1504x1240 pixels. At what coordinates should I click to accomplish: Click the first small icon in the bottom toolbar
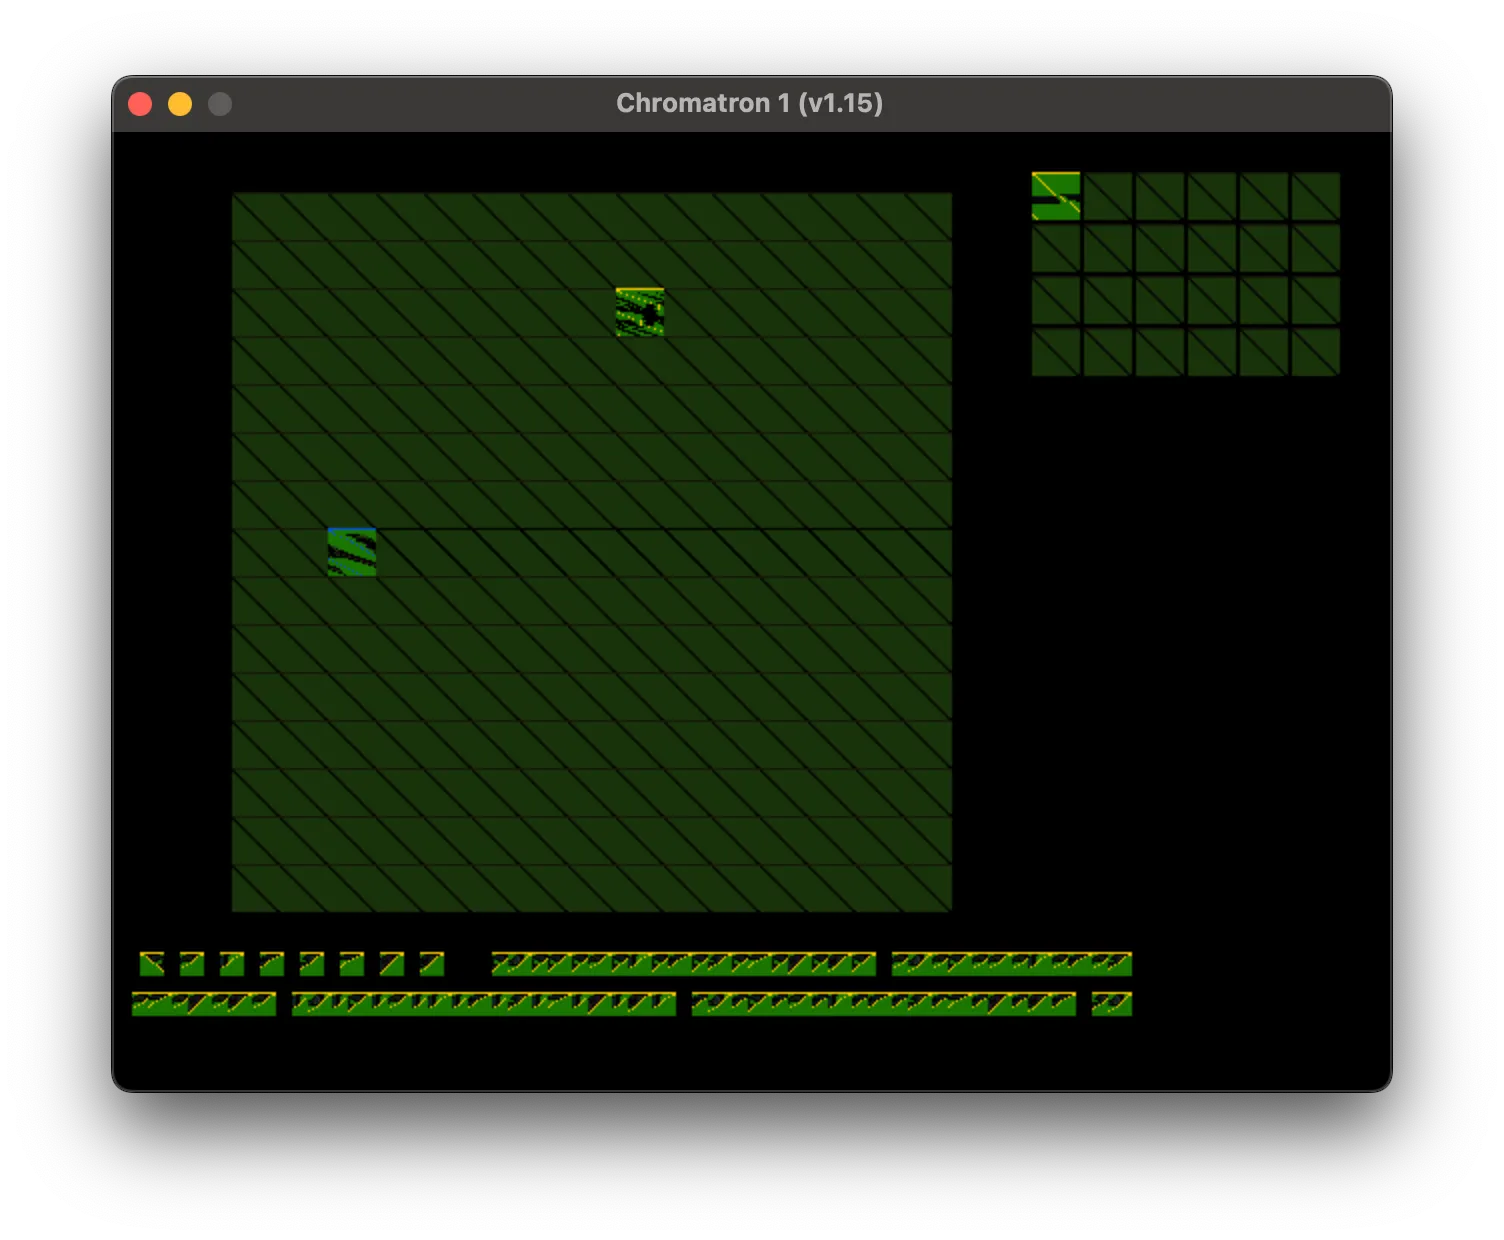[152, 963]
